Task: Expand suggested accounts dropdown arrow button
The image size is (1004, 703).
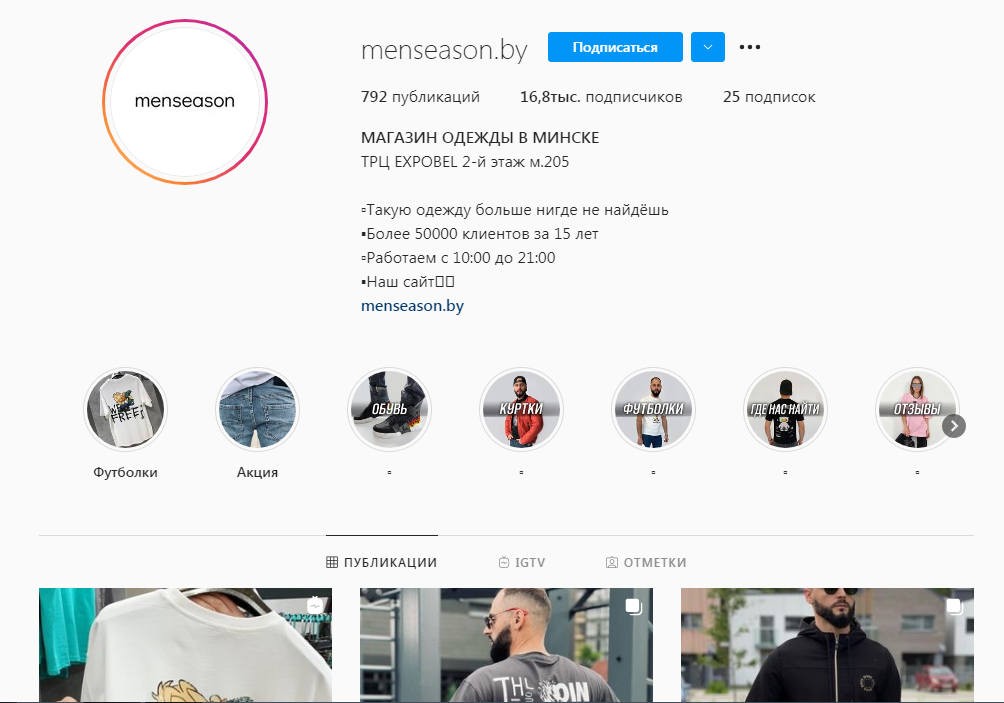Action: point(708,47)
